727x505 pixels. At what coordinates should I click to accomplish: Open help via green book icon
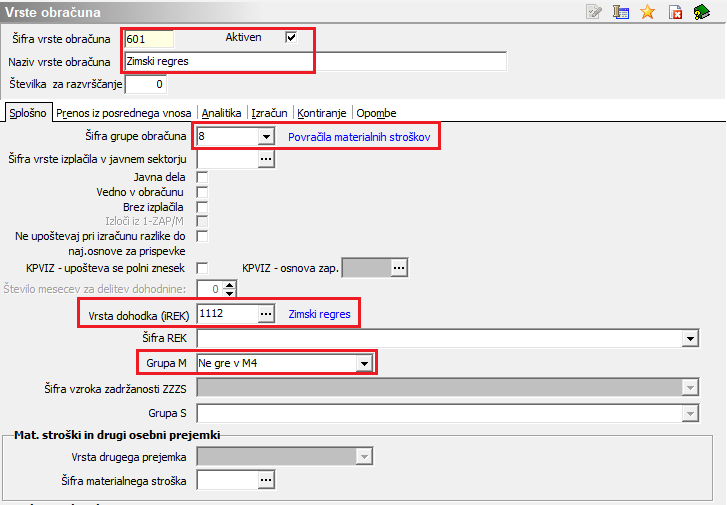[x=701, y=12]
